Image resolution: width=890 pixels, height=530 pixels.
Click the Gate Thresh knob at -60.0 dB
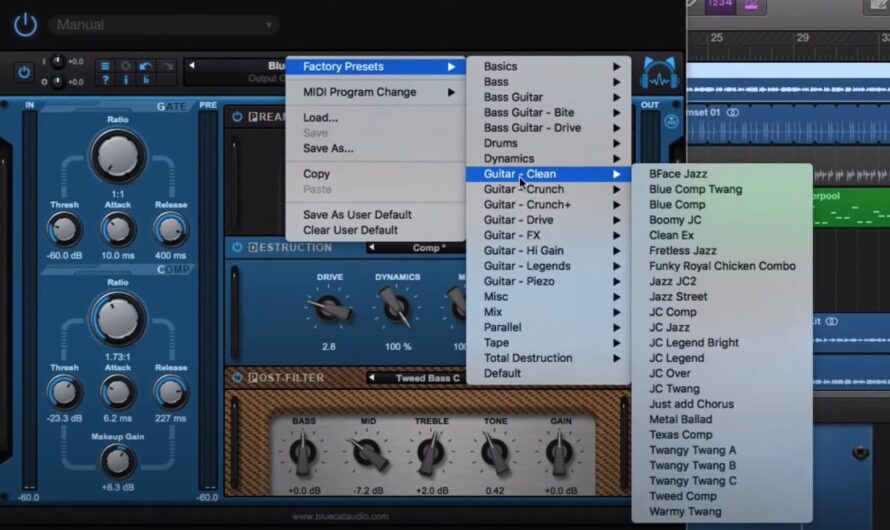(x=64, y=230)
